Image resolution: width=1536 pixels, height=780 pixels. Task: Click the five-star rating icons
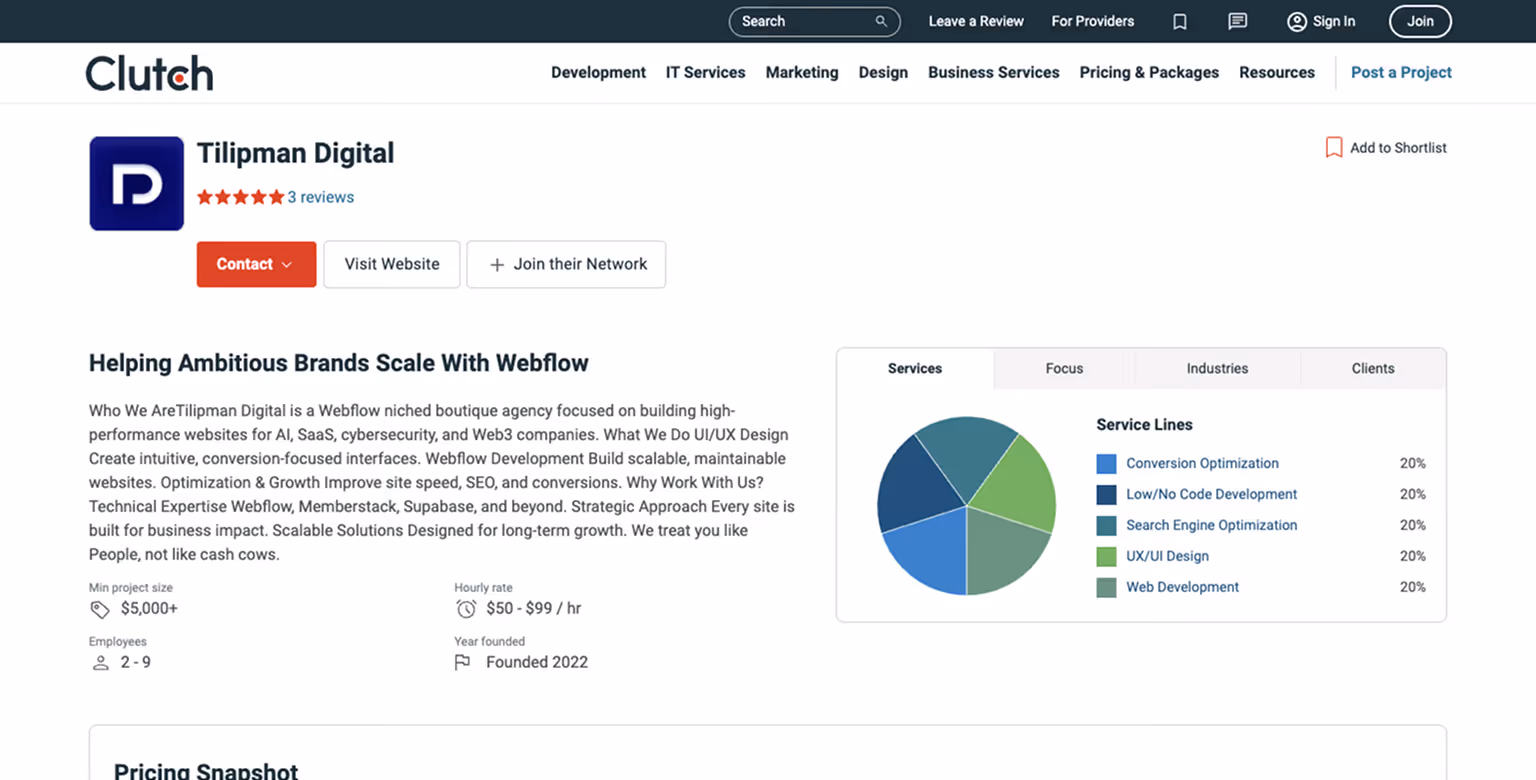coord(240,197)
